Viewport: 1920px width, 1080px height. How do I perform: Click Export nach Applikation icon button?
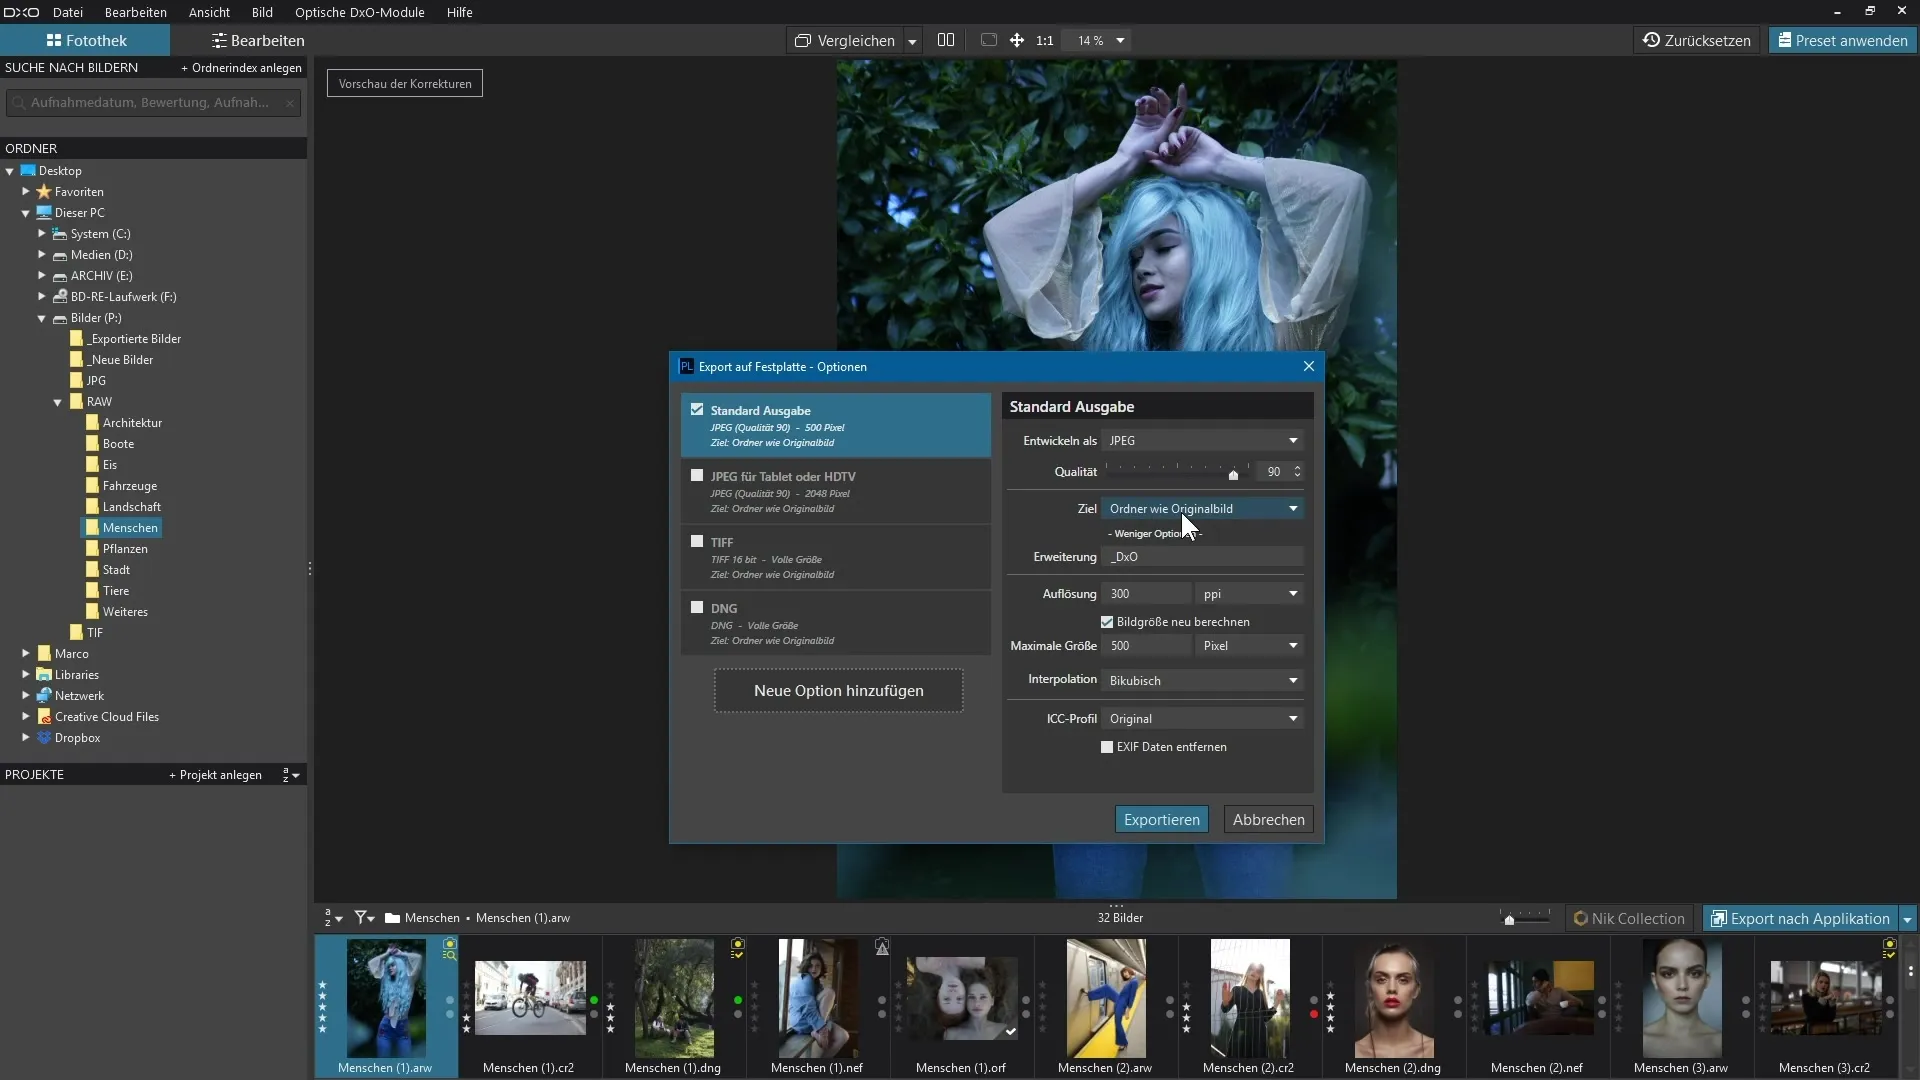click(1800, 918)
